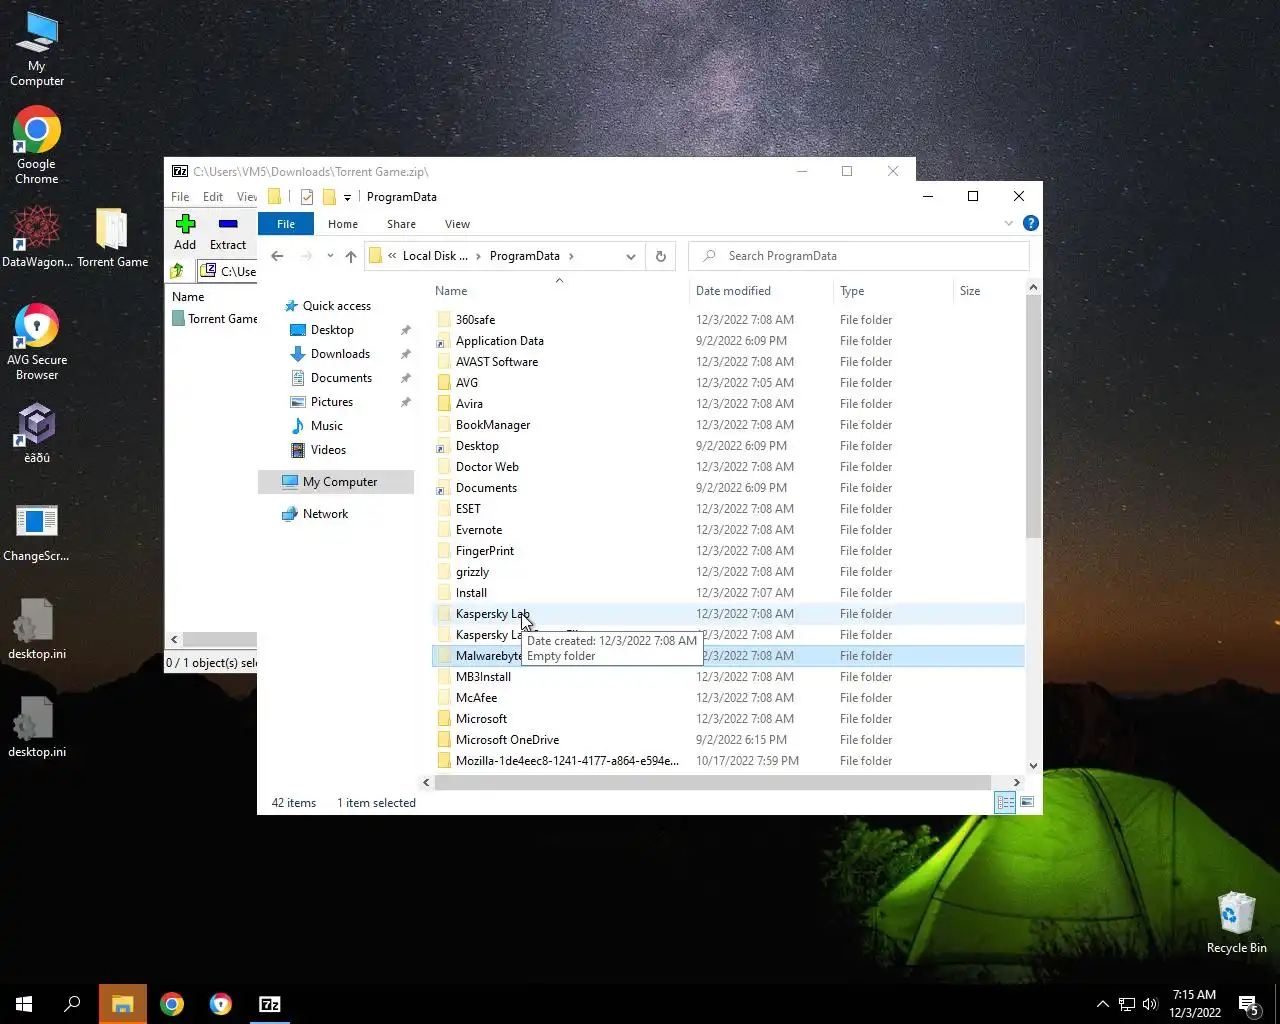Open recent locations dropdown arrow
This screenshot has width=1280, height=1024.
click(x=330, y=256)
